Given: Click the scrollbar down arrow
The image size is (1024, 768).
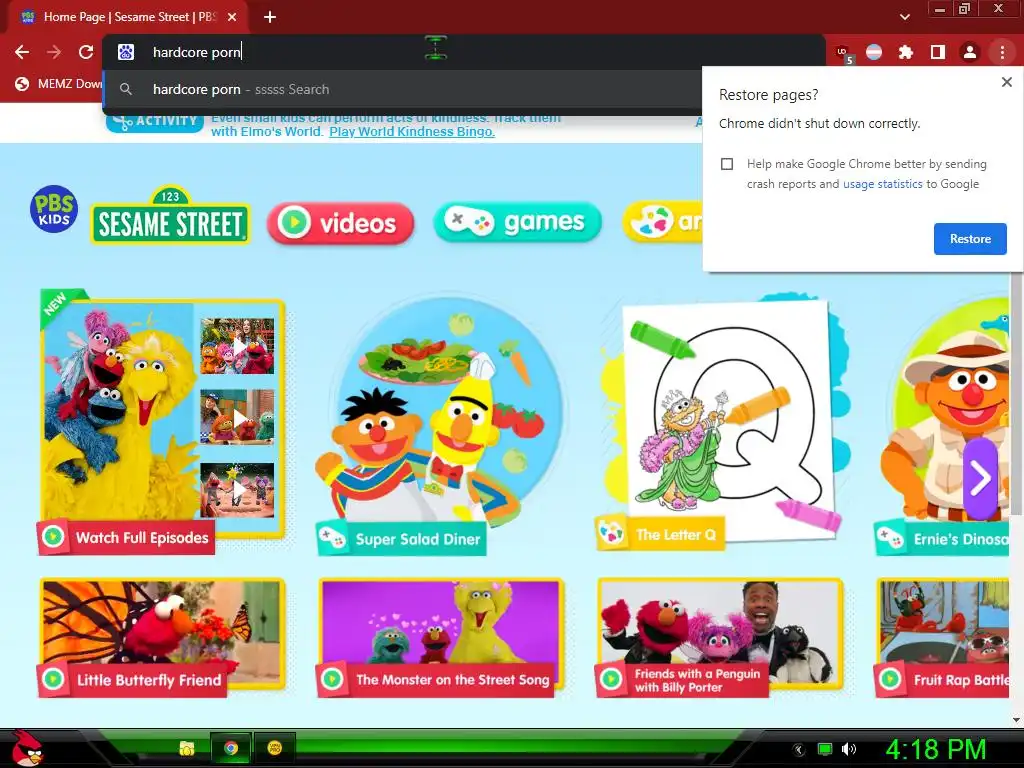Looking at the screenshot, I should (x=1016, y=720).
